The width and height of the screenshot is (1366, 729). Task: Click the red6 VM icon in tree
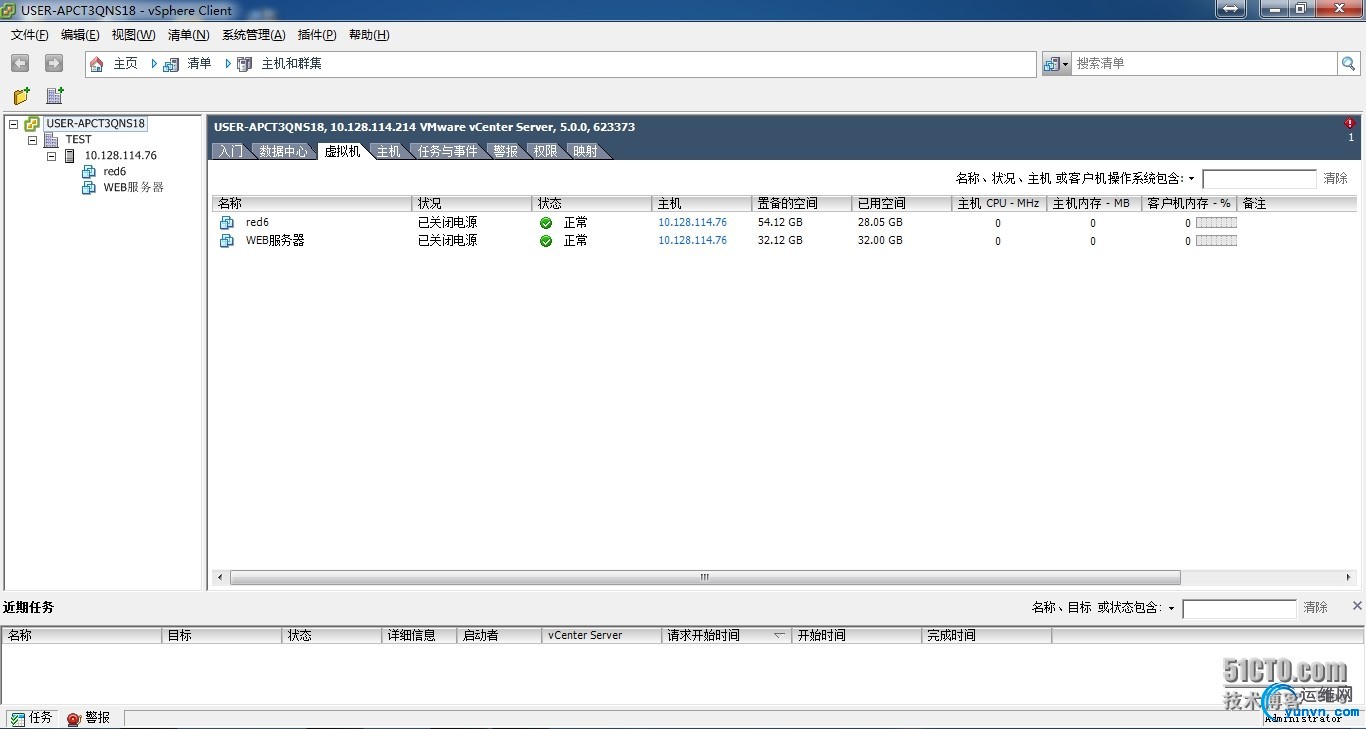click(89, 172)
